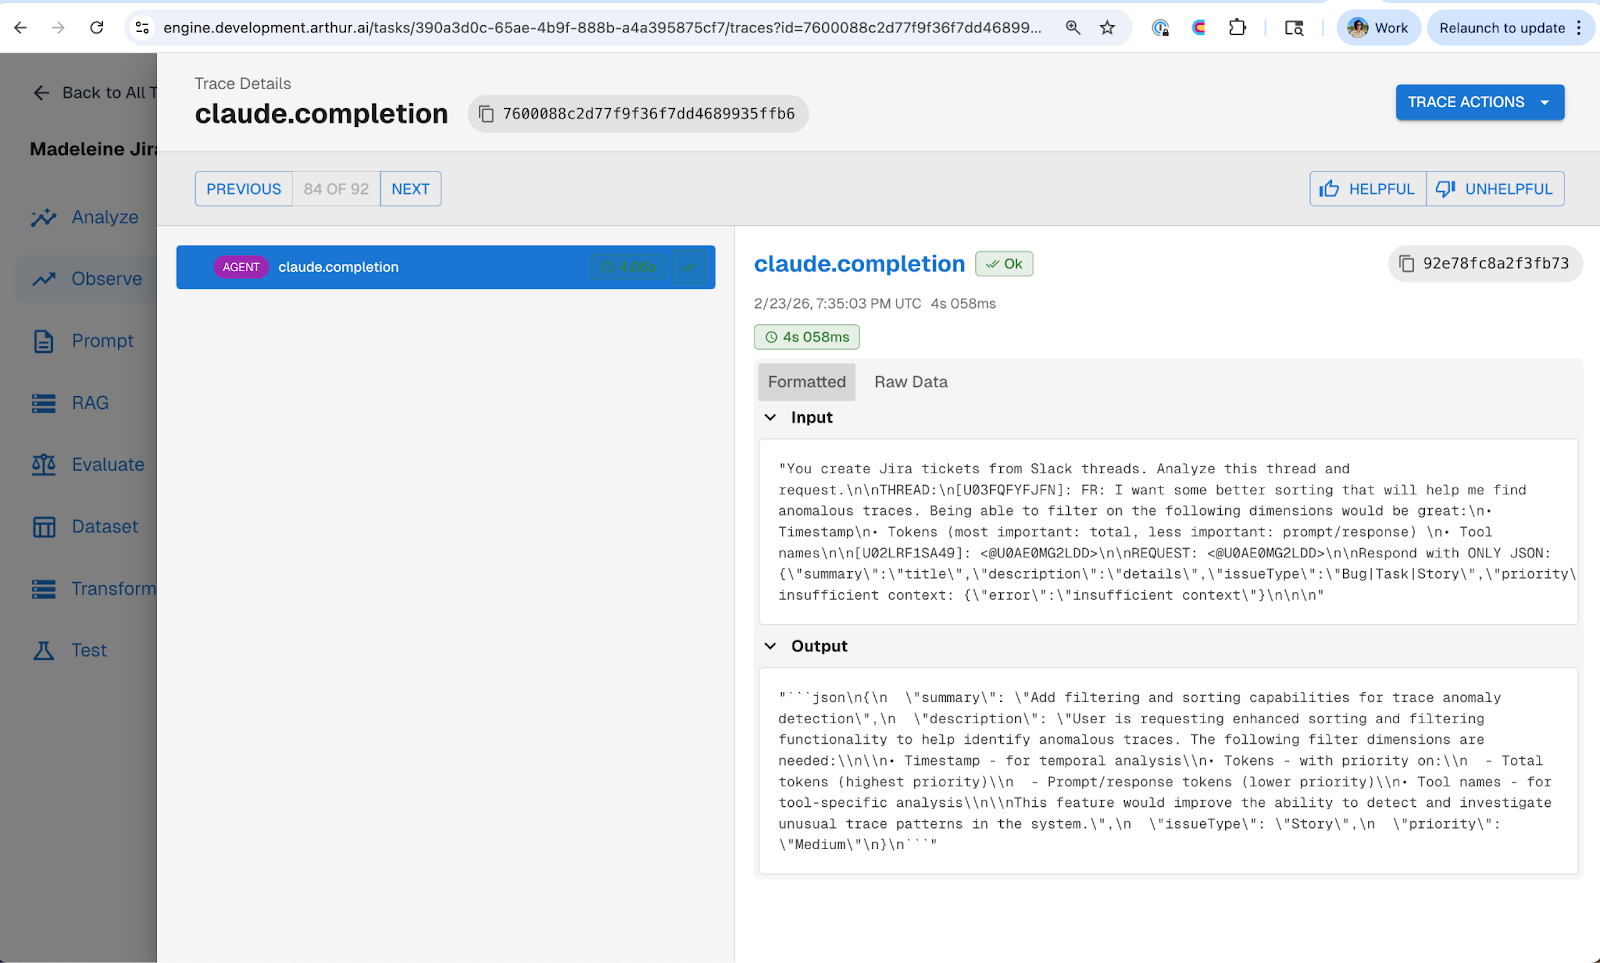Image resolution: width=1600 pixels, height=963 pixels.
Task: Click the browser back arrow
Action: [x=21, y=28]
